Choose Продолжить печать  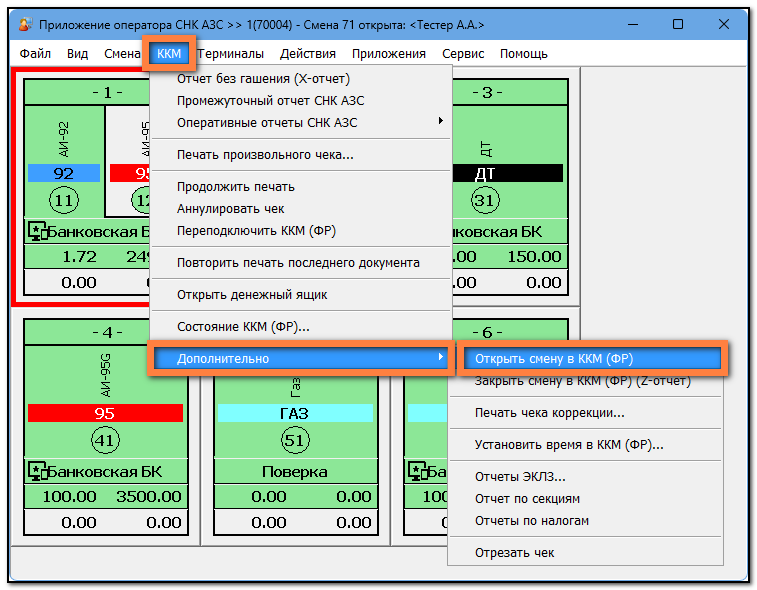[301, 187]
